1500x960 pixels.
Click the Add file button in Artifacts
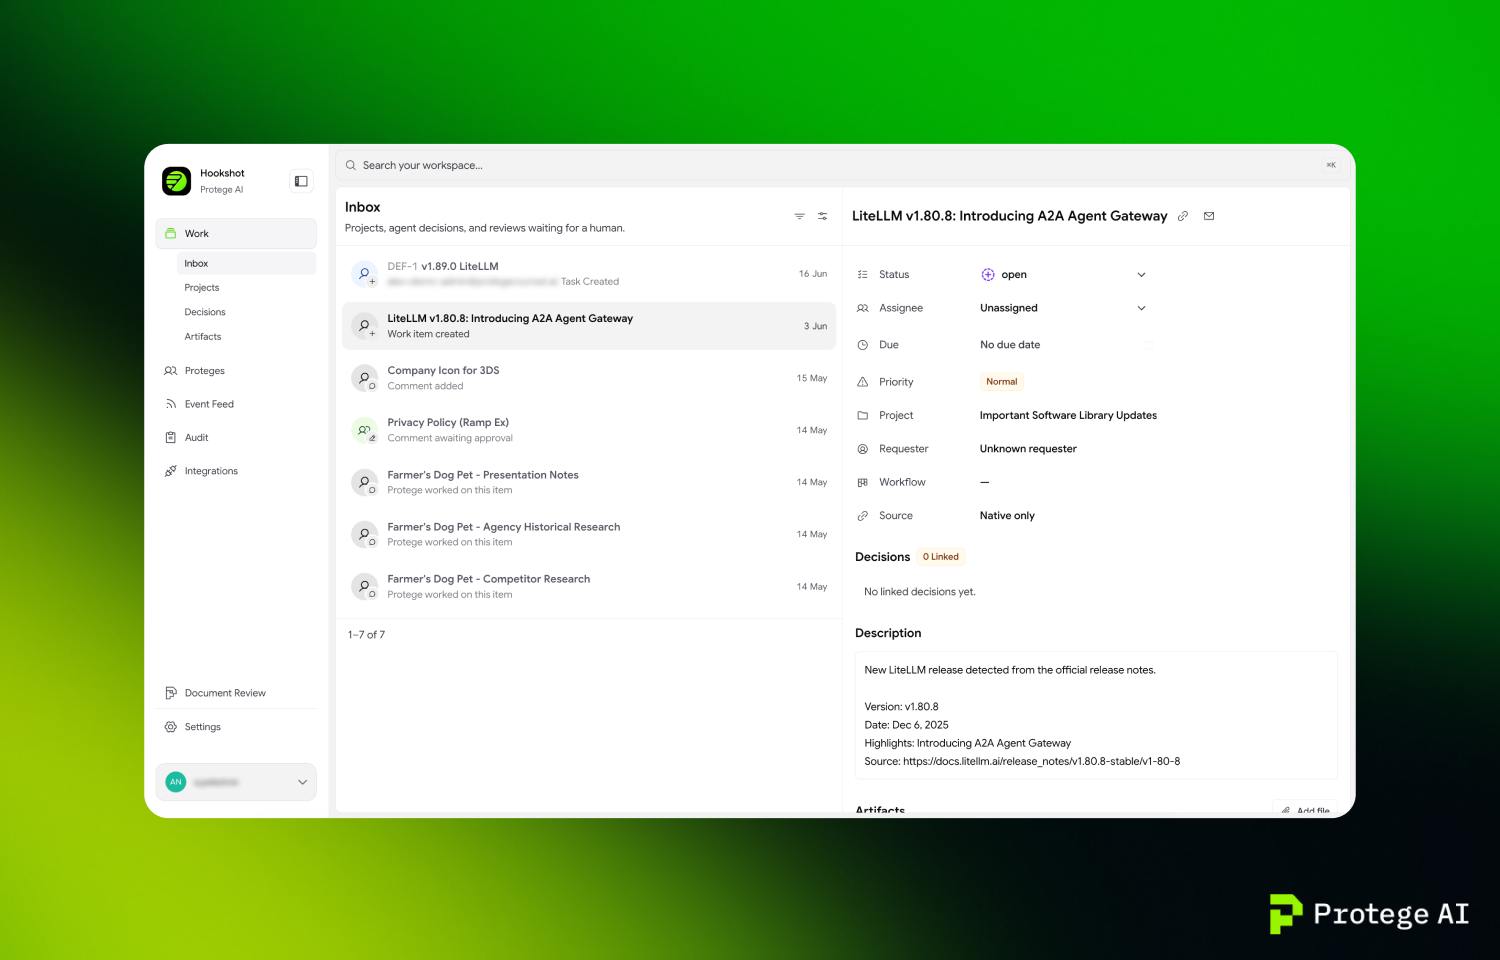point(1305,809)
